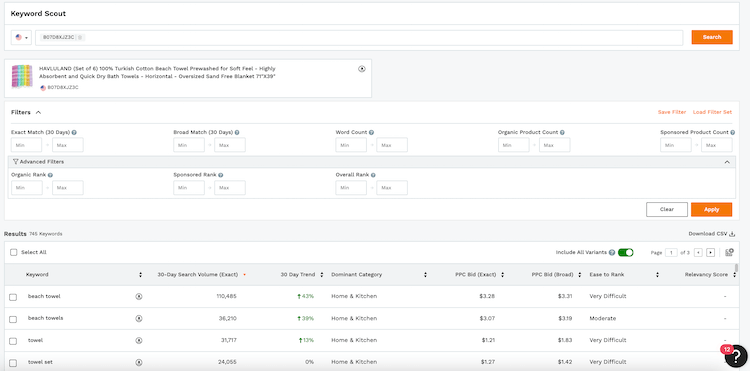Image resolution: width=750 pixels, height=371 pixels.
Task: Click the circular icon on the product card
Action: point(362,69)
